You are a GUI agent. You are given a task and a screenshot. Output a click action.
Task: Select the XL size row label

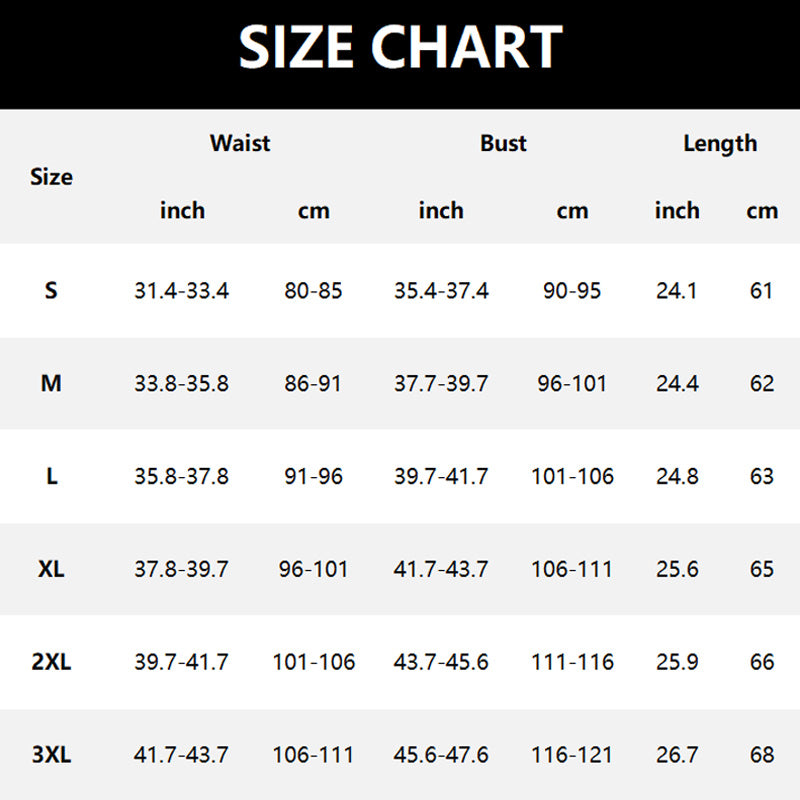pyautogui.click(x=51, y=569)
